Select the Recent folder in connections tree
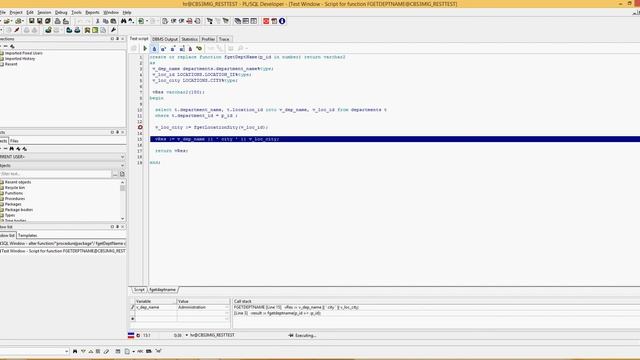The width and height of the screenshot is (640, 360). pyautogui.click(x=11, y=64)
